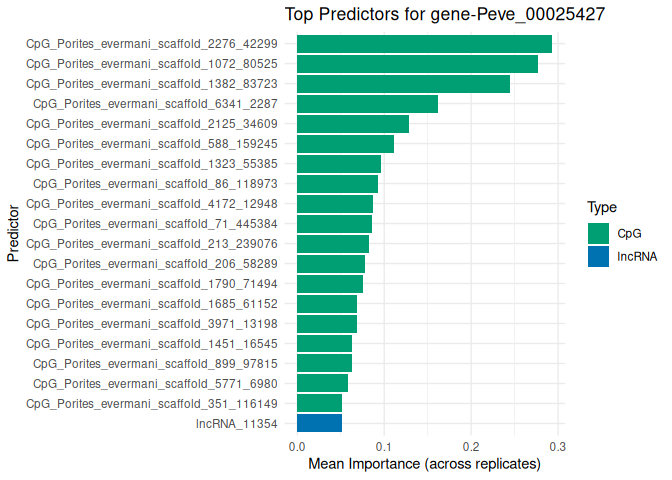Click the 0.2 x-axis tick label
Screen dimensions: 672x480
(470, 445)
